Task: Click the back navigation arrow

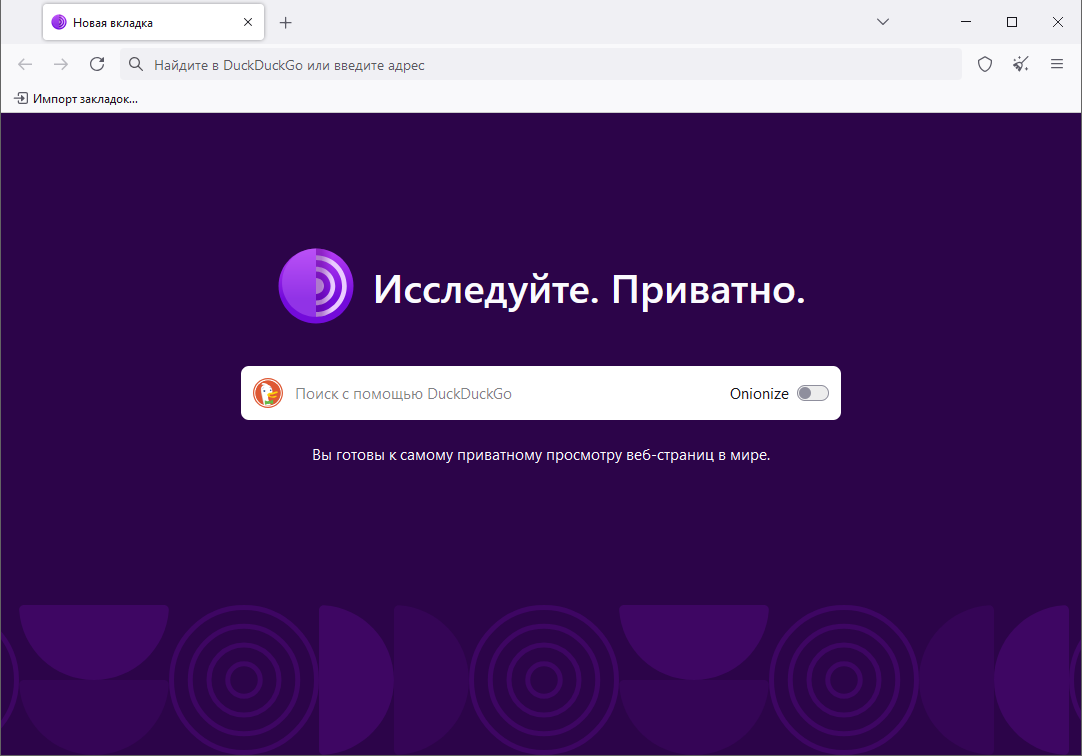Action: point(24,64)
